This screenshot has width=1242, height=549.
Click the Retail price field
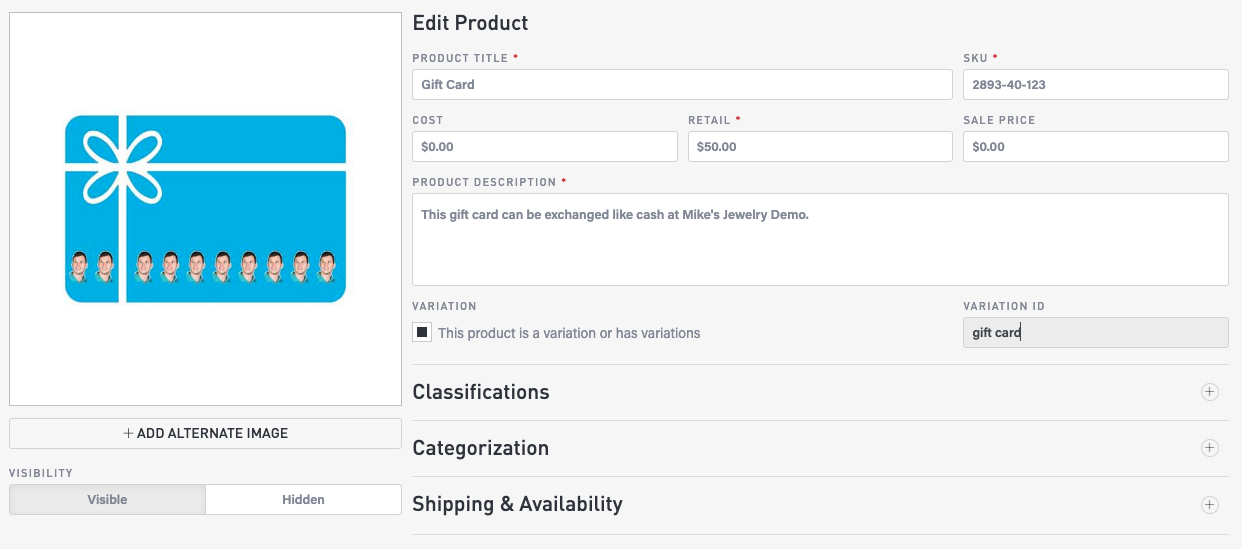(x=819, y=147)
